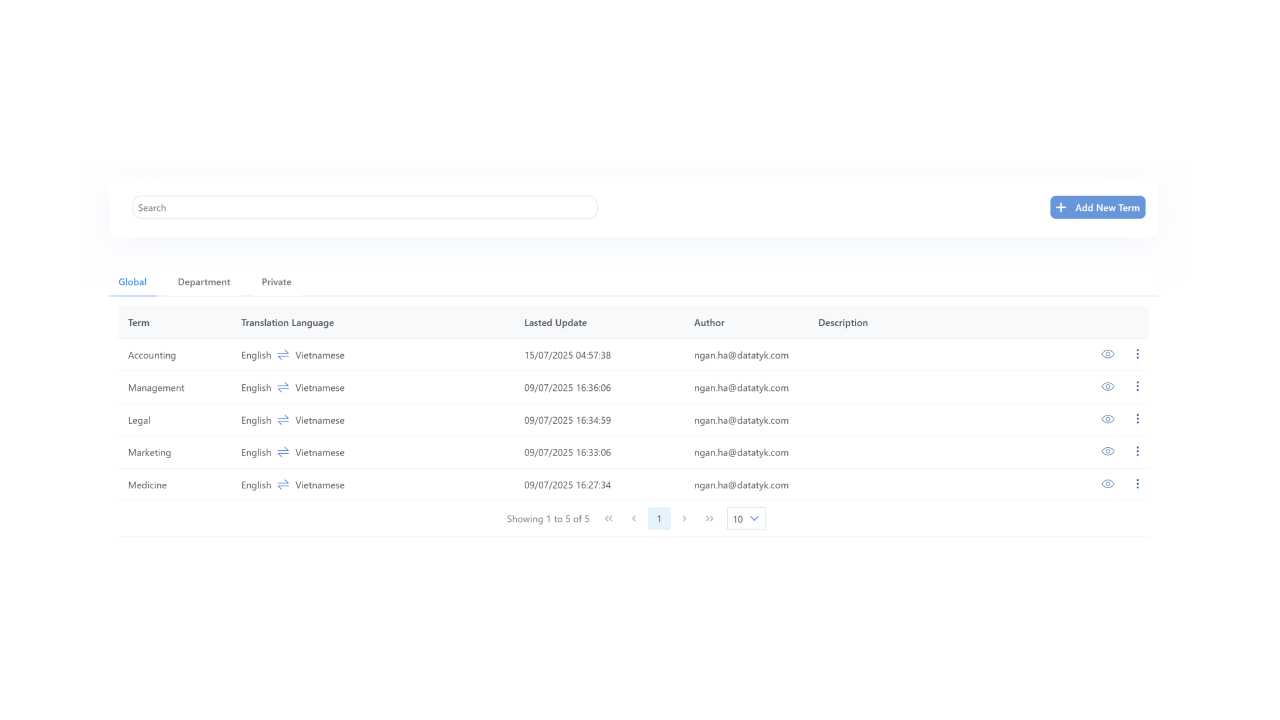Focus the Search input field
Viewport: 1280px width, 720px height.
(365, 208)
